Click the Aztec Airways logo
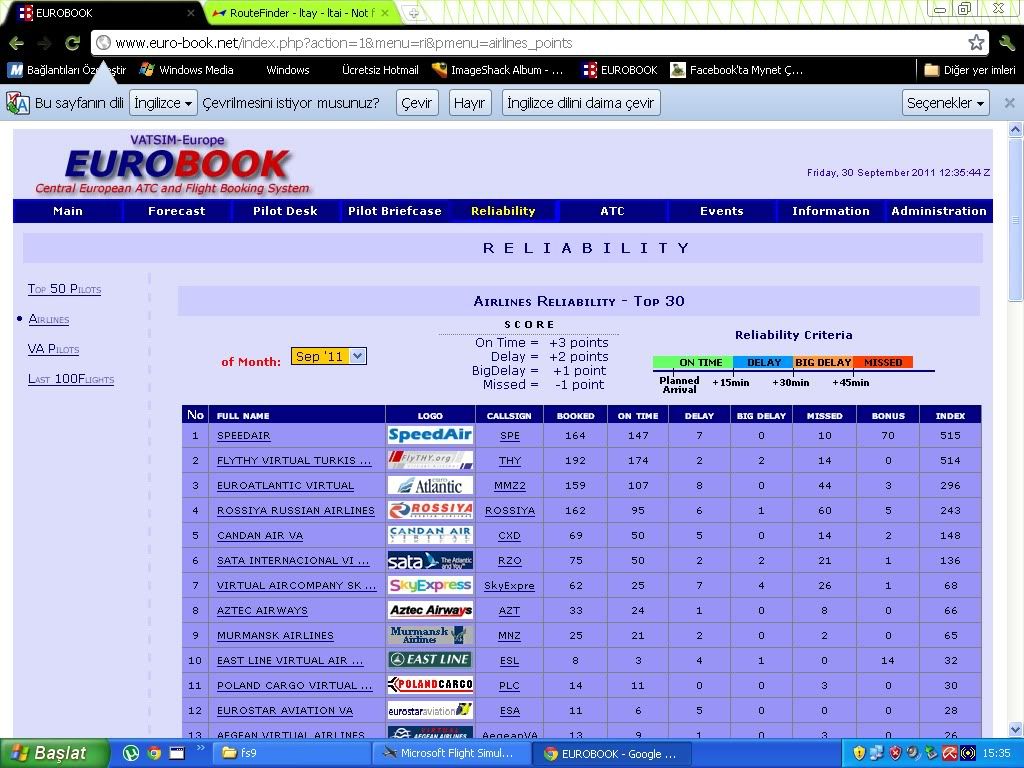Viewport: 1024px width, 768px height. click(x=430, y=610)
